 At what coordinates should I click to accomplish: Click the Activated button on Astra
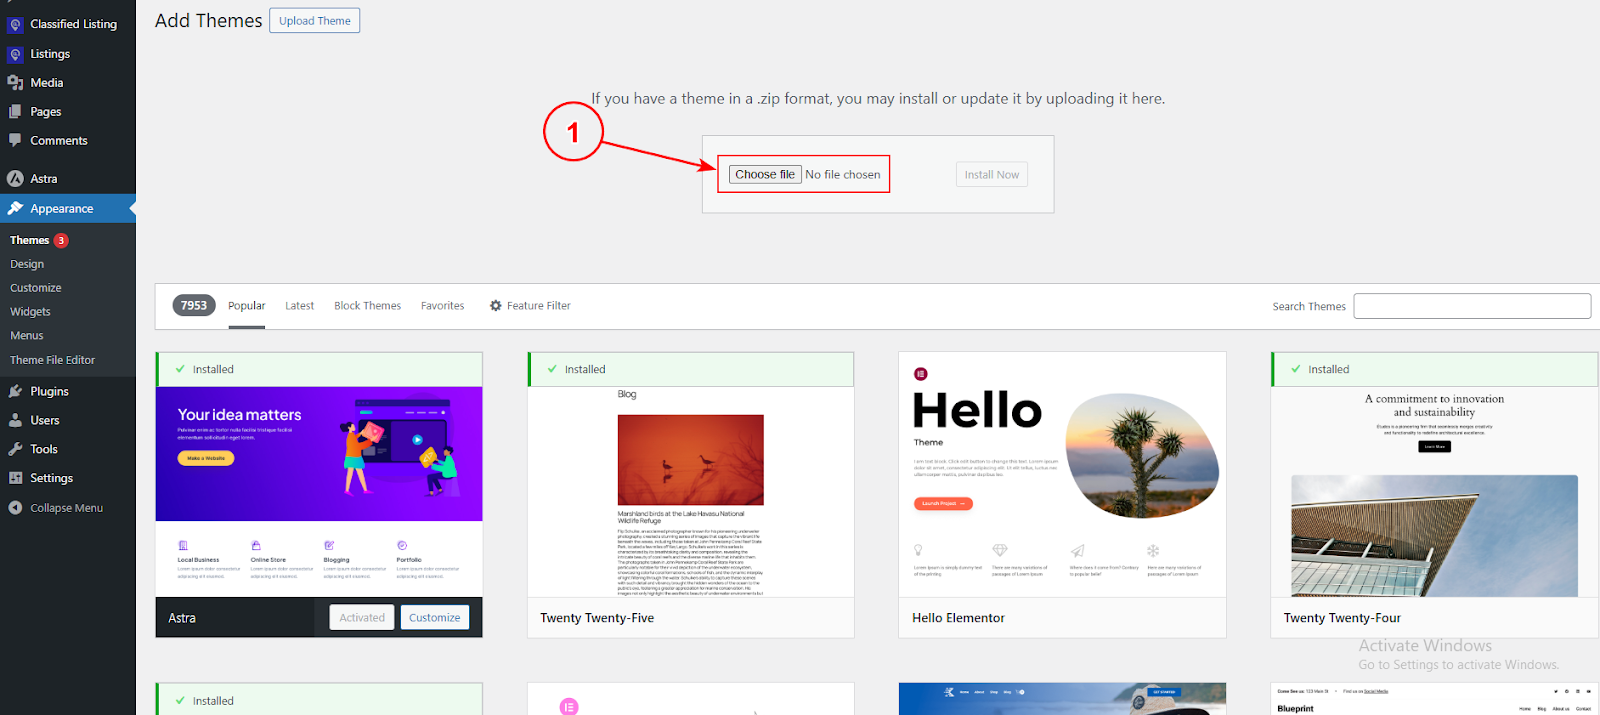(x=362, y=618)
